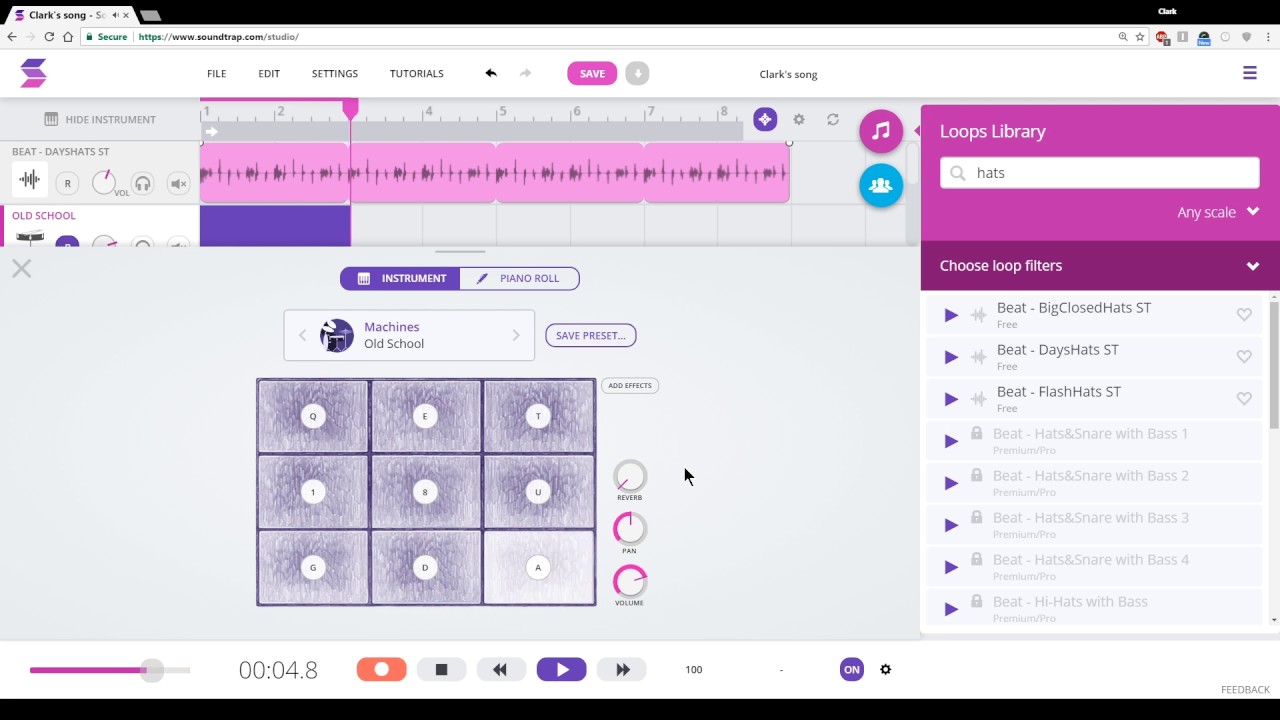Toggle the metronome ON button
Viewport: 1280px width, 720px height.
[852, 669]
